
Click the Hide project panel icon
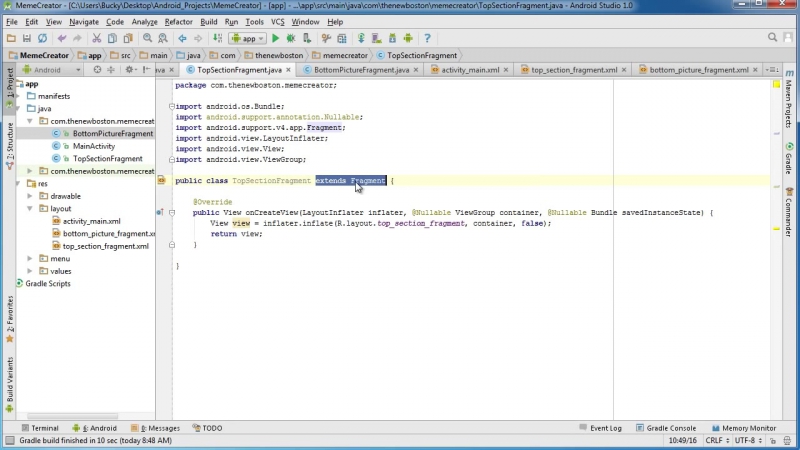[146, 70]
